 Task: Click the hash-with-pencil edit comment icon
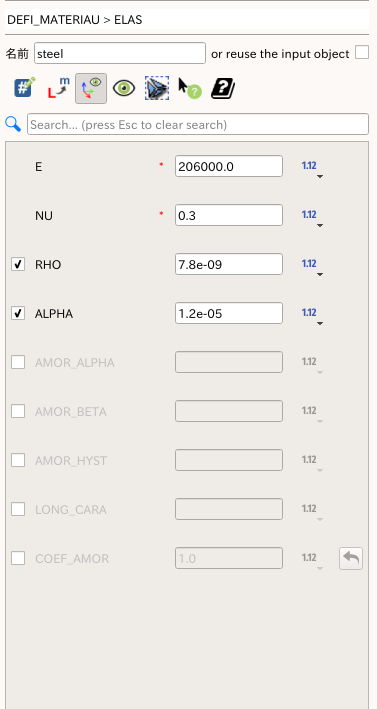(x=24, y=88)
